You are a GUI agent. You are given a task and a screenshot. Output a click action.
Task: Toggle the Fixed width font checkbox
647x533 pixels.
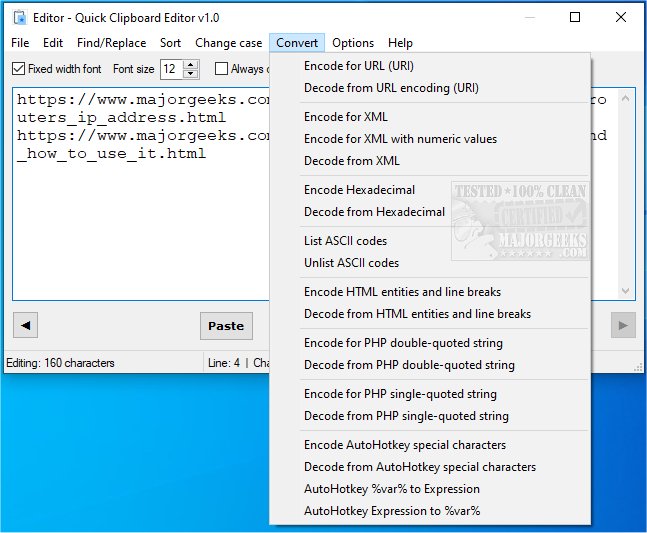coord(19,69)
